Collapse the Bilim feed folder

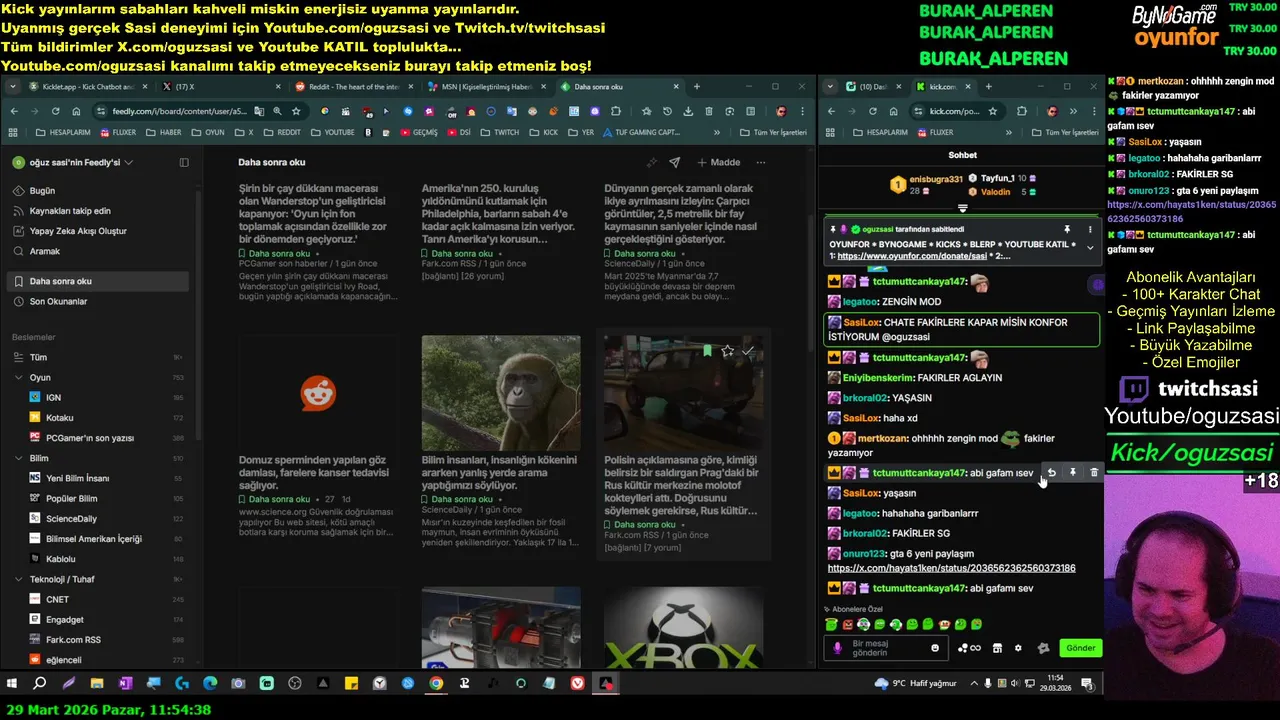coord(19,458)
